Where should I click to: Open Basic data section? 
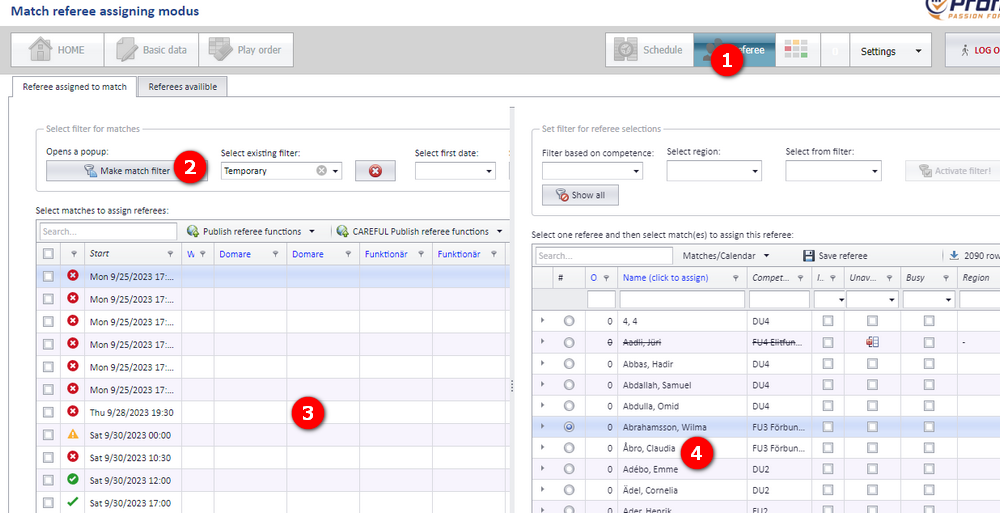click(x=151, y=50)
